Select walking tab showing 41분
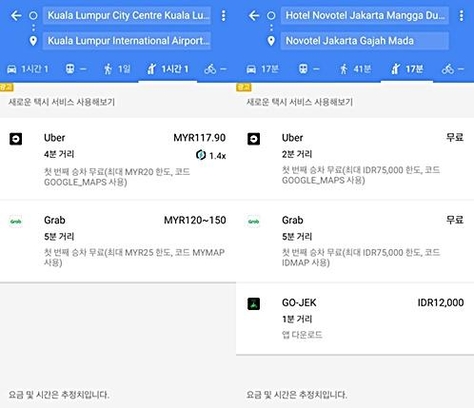 click(355, 69)
